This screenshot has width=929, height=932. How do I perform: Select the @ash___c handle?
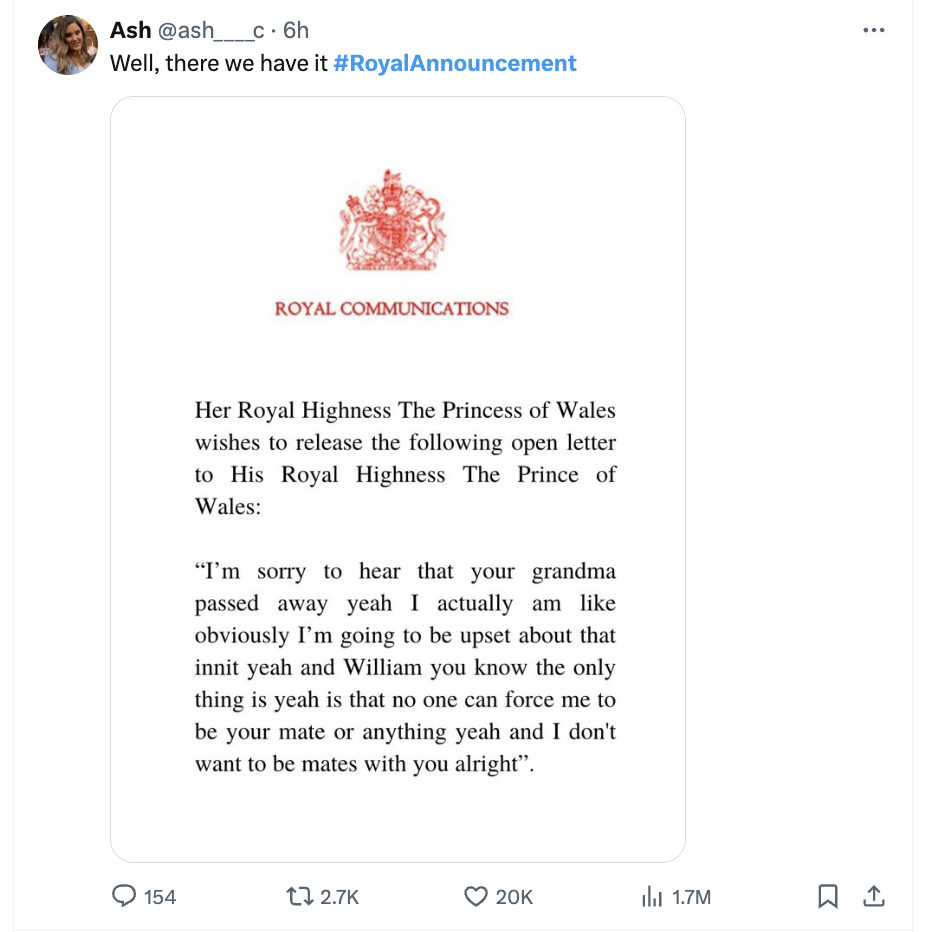214,30
